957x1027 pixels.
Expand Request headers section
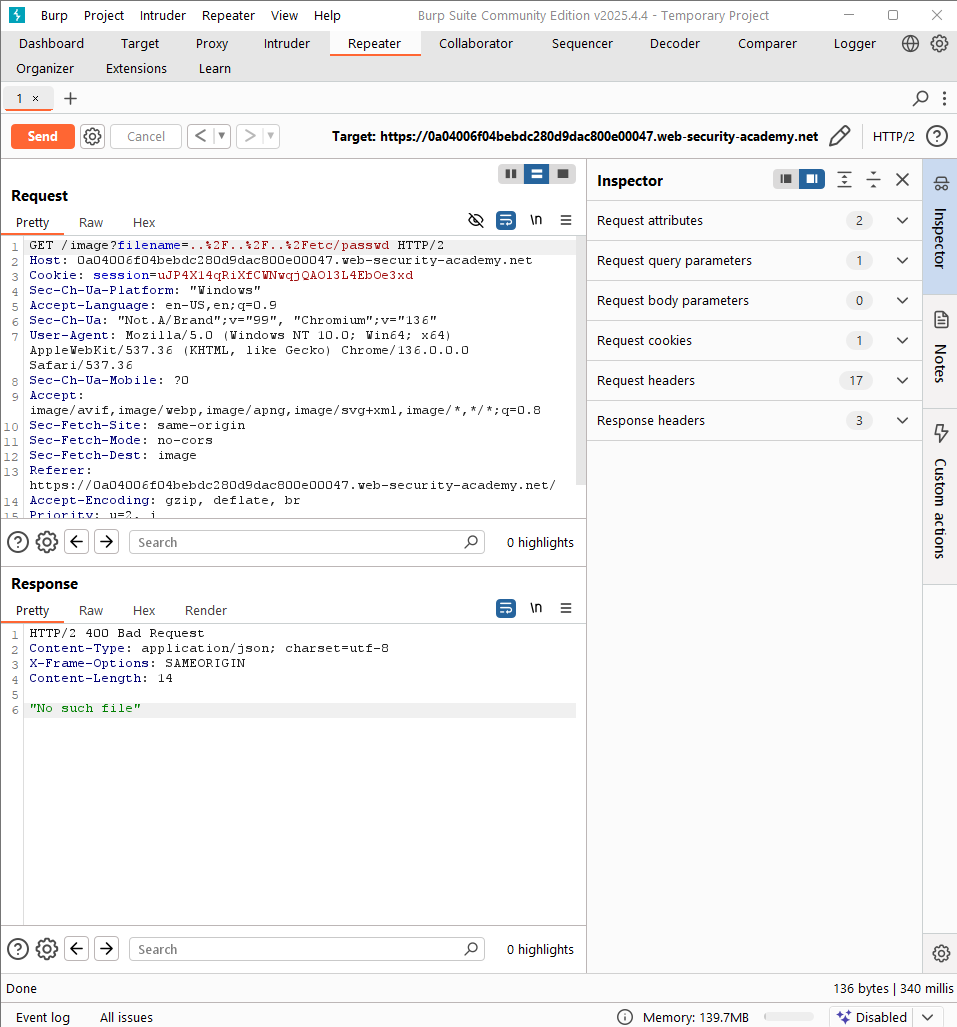pos(754,381)
